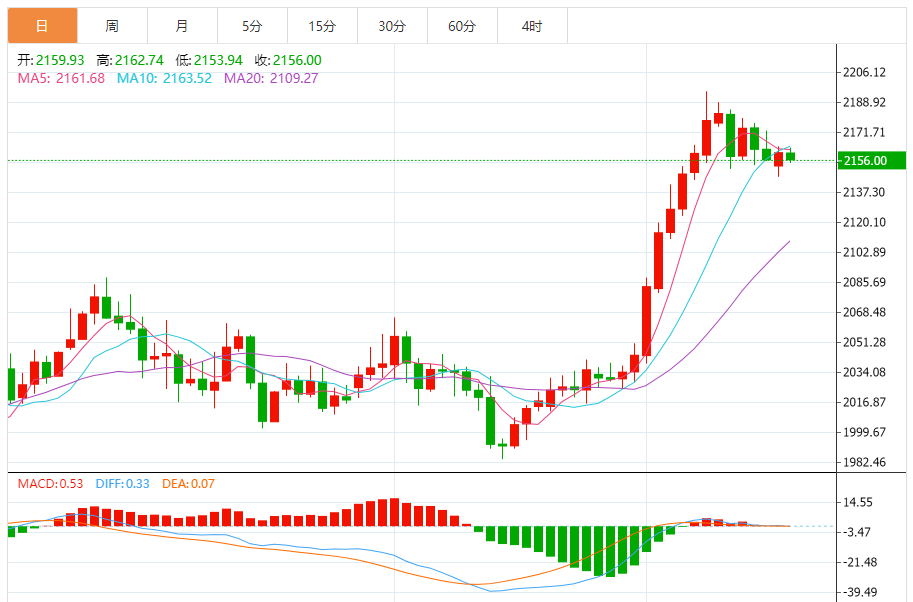Open the 4时 four-hour tab

pos(532,26)
